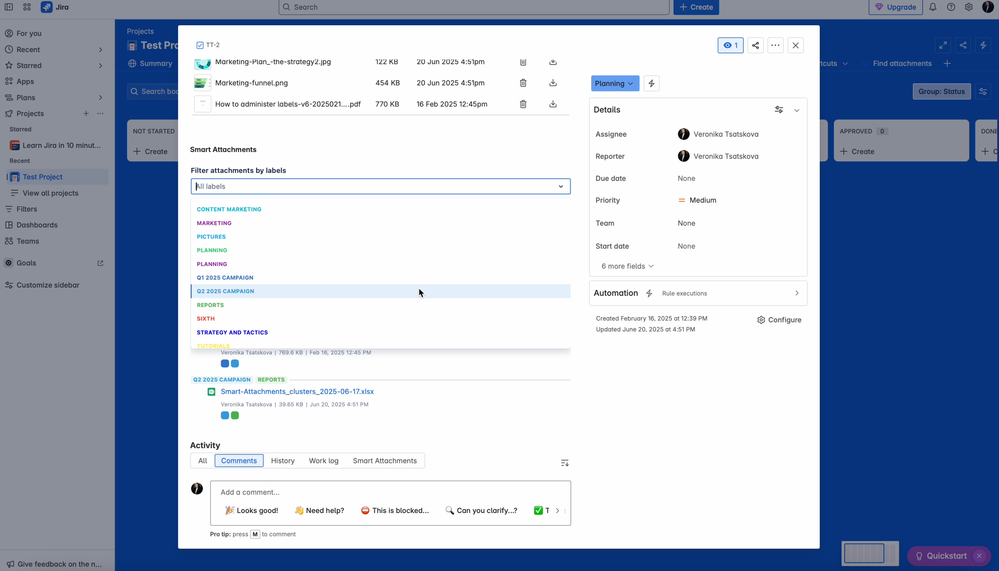Screen dimensions: 999x571
Task: Click the lightning automation icon beside Planning
Action: pos(651,83)
